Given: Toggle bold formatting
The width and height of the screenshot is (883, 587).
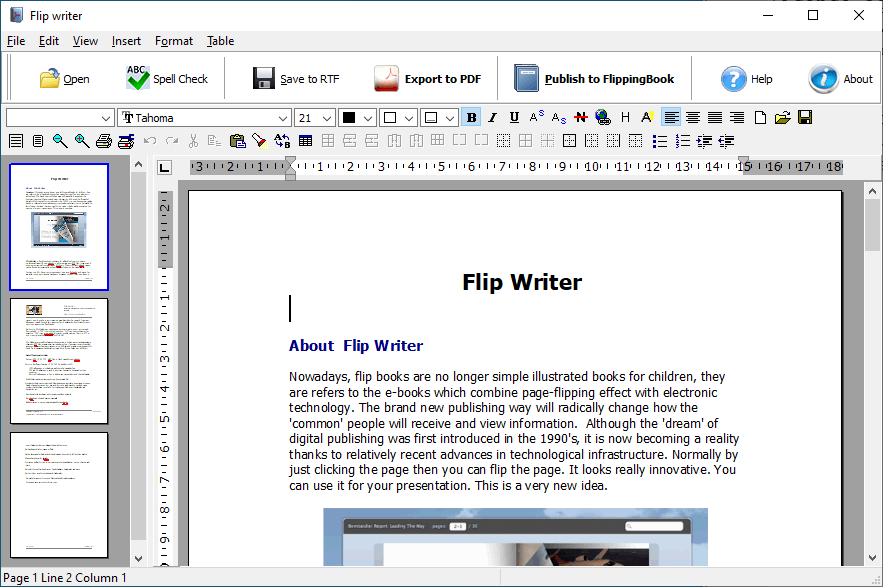Looking at the screenshot, I should [471, 117].
